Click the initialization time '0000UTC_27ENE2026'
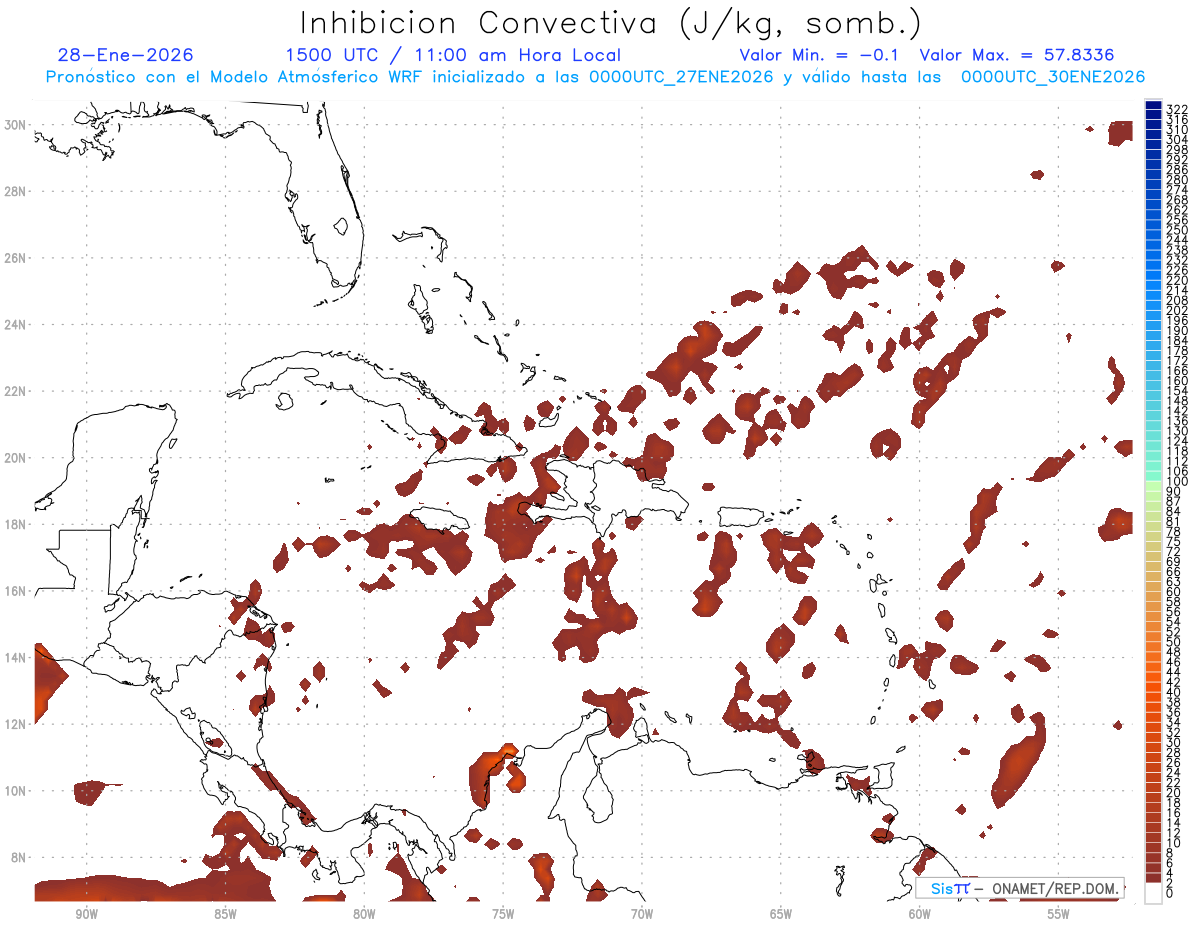Viewport: 1200px width, 927px height. (x=680, y=77)
